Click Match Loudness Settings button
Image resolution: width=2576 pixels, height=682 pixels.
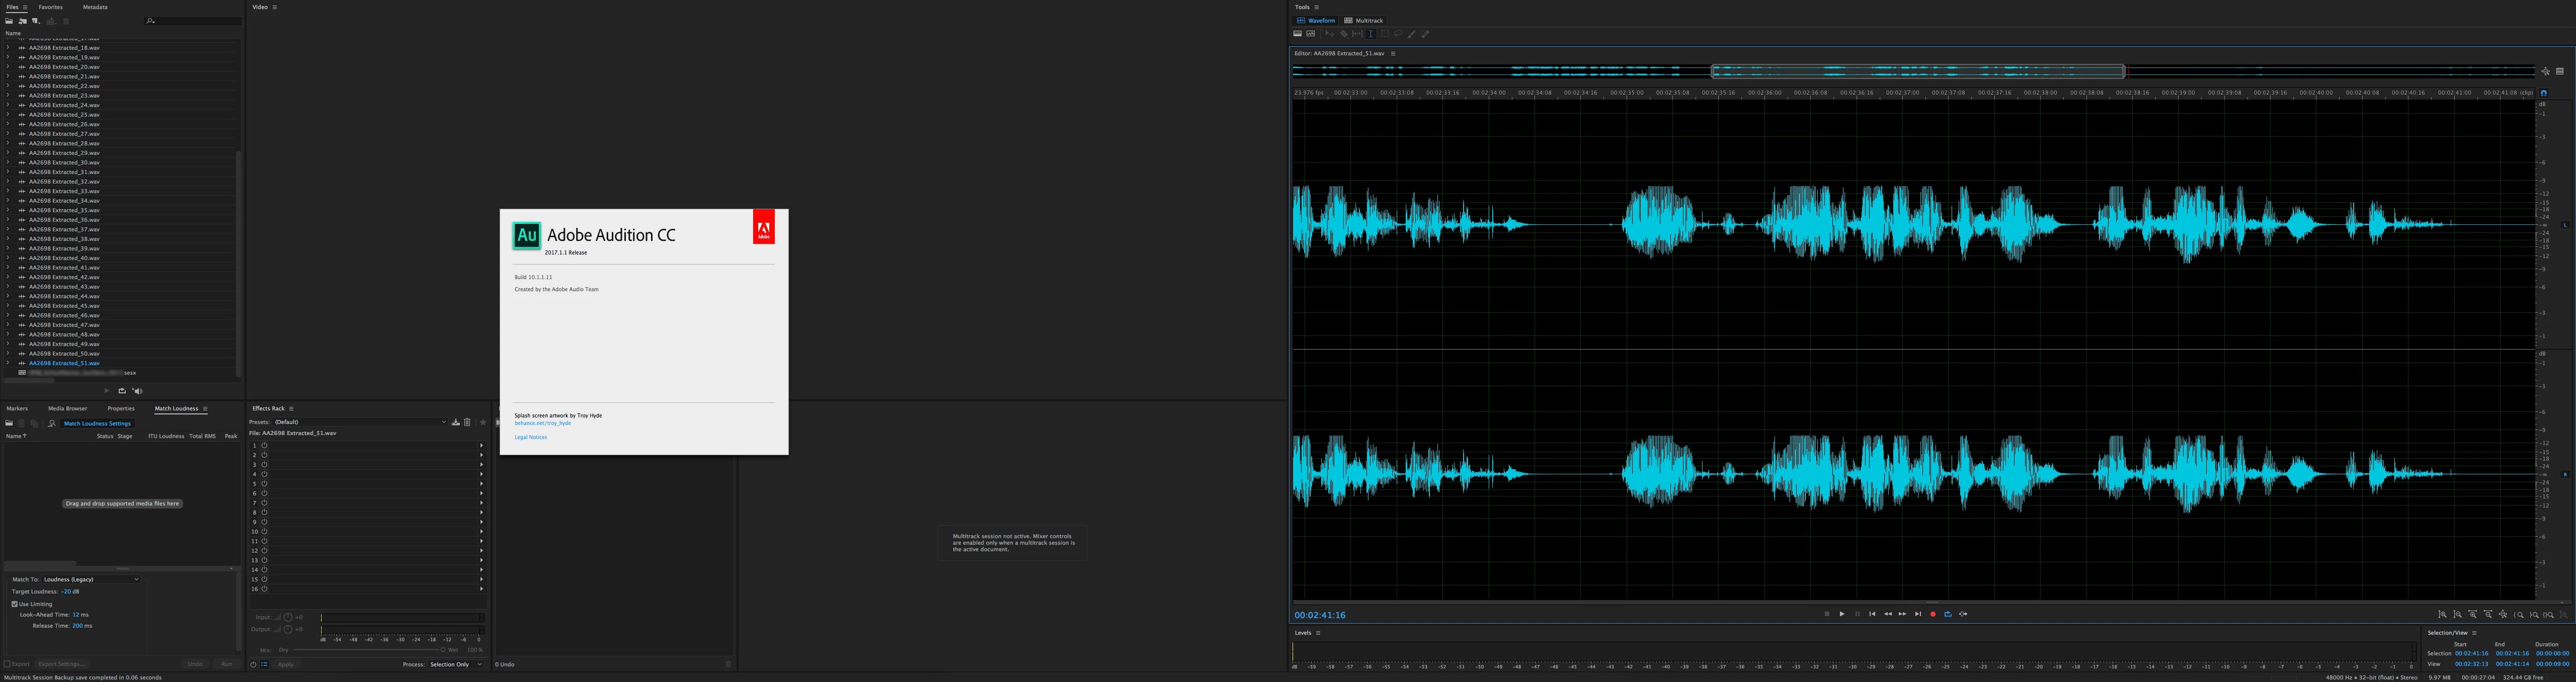tap(97, 423)
